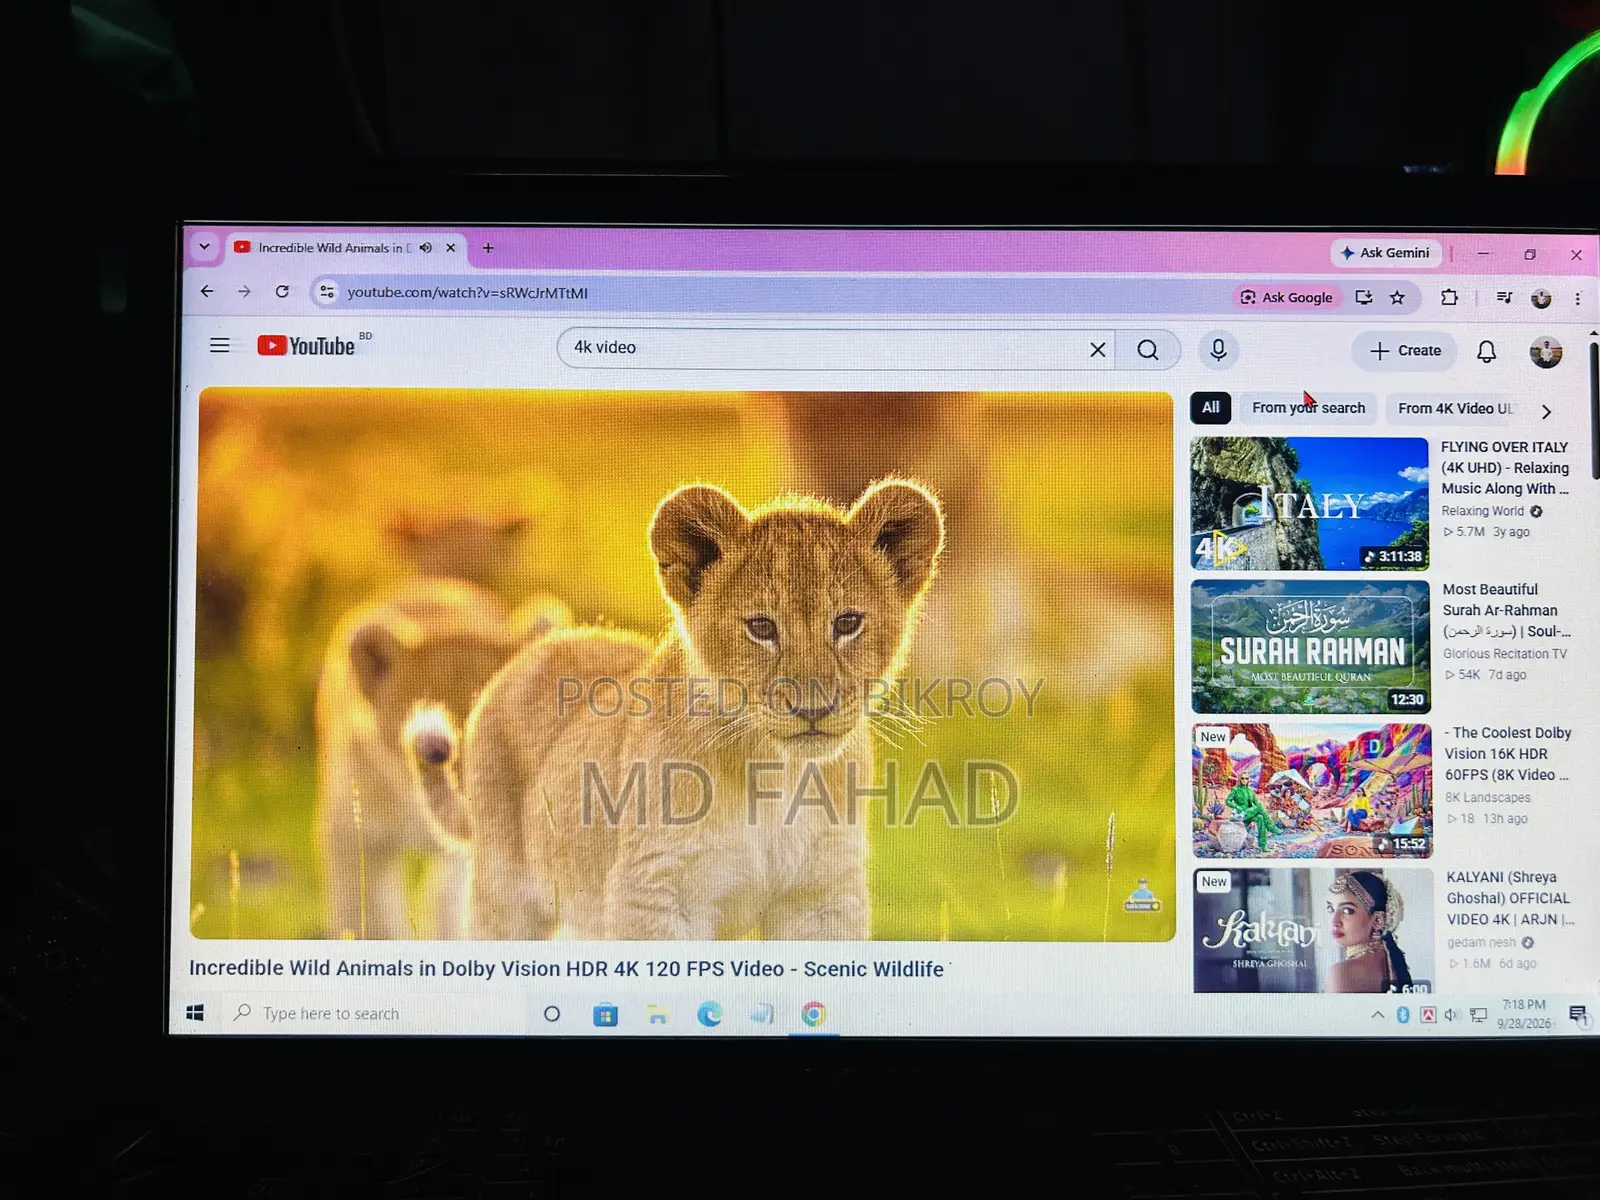Start voice search with the microphone
The image size is (1600, 1200).
[1218, 350]
